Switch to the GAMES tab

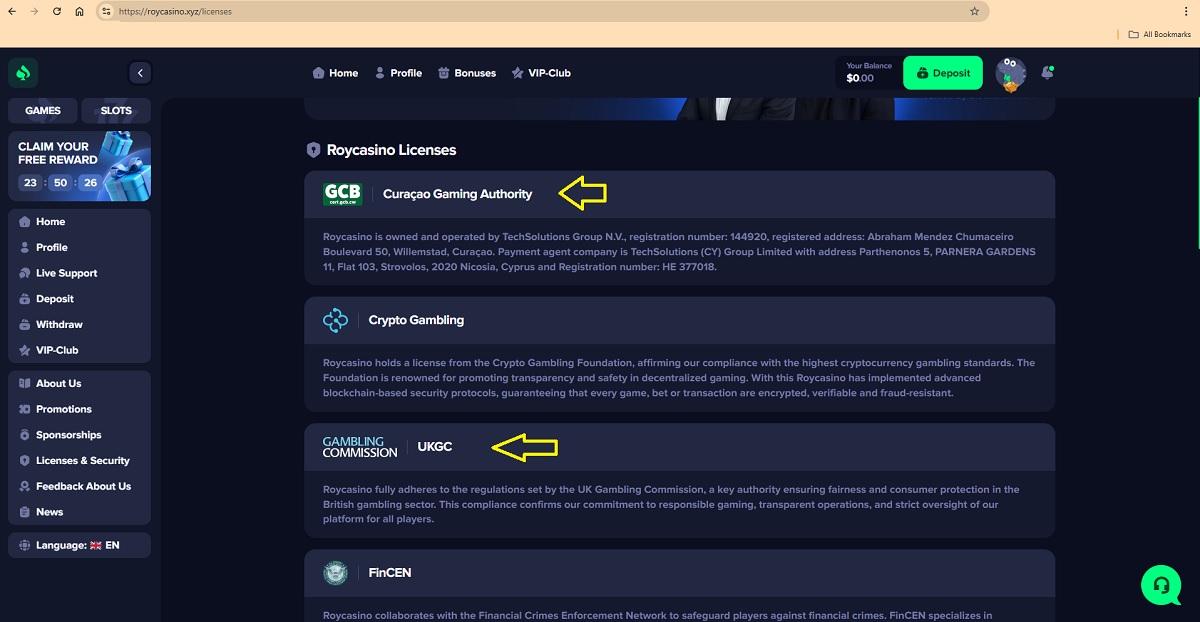click(x=43, y=111)
